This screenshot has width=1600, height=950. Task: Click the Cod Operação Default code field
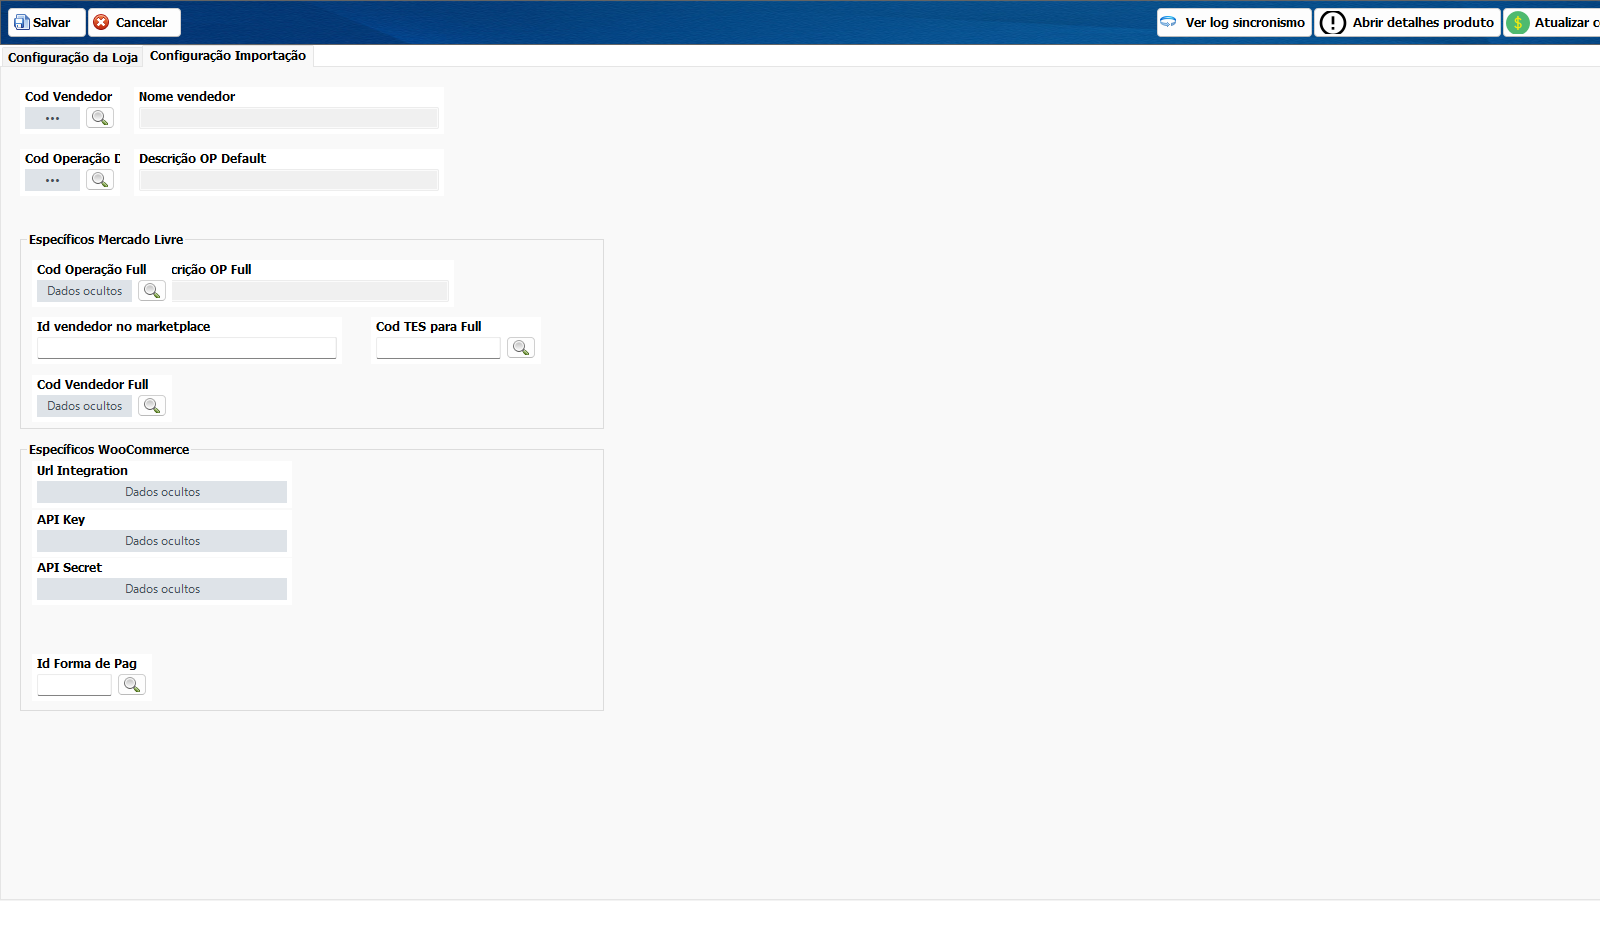pos(52,180)
